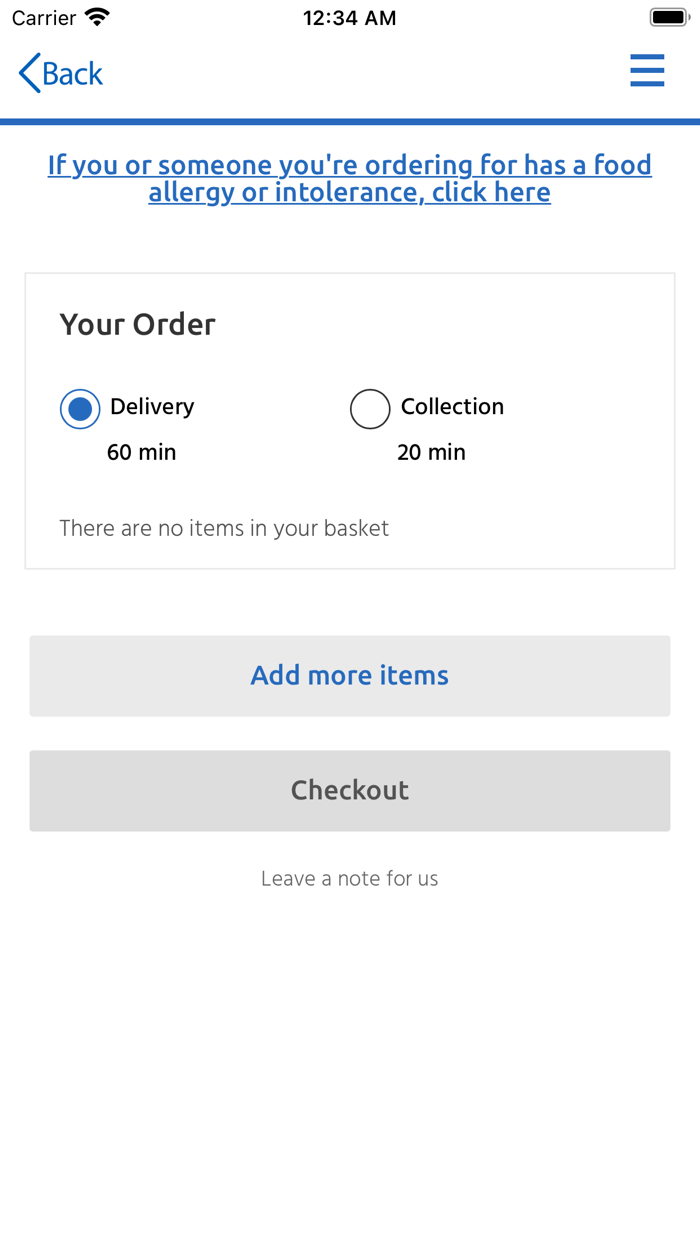The height and width of the screenshot is (1244, 700).
Task: Open the hamburger menu
Action: (x=647, y=72)
